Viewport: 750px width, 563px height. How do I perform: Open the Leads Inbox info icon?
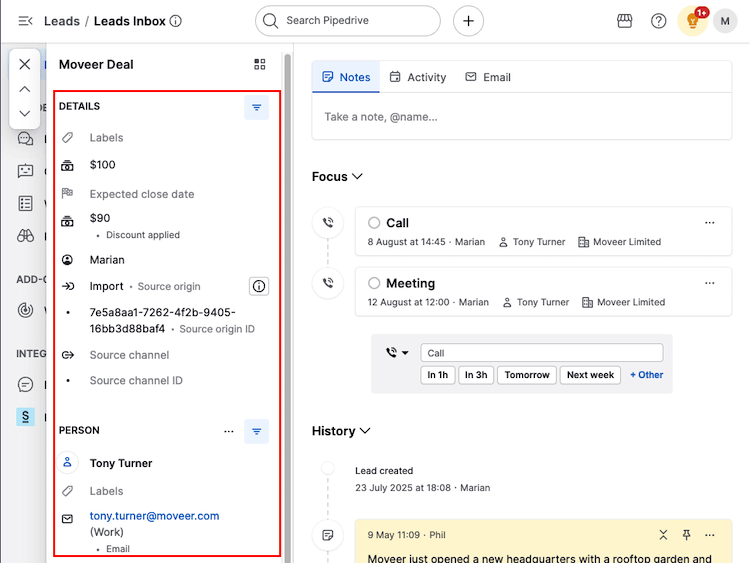pyautogui.click(x=176, y=21)
